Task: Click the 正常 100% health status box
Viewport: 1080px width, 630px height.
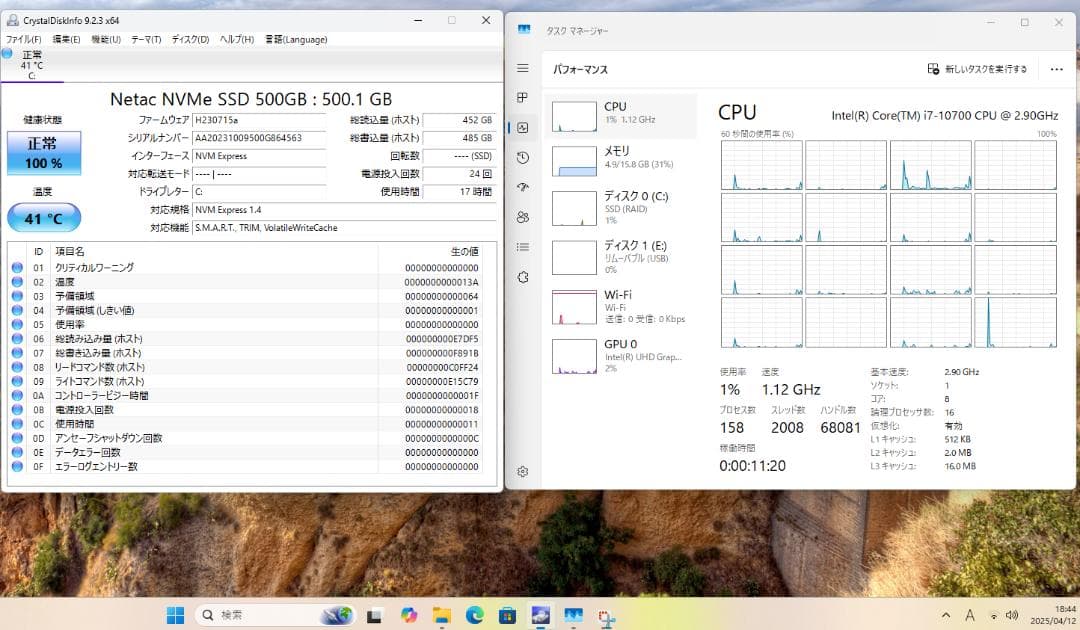Action: 42,151
